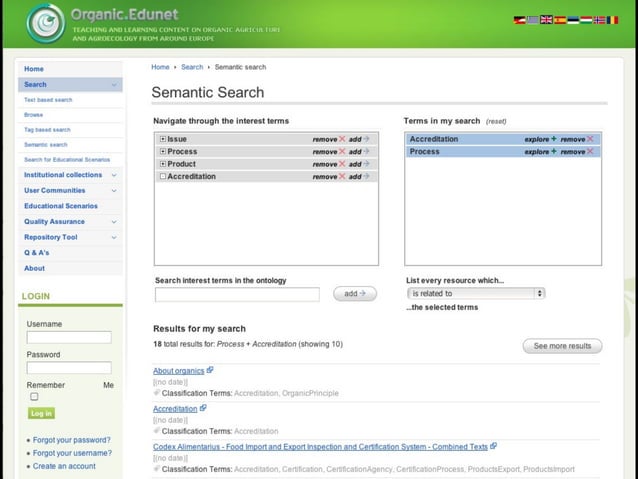The width and height of the screenshot is (638, 479).
Task: Expand the Issue term tree node
Action: pos(163,139)
